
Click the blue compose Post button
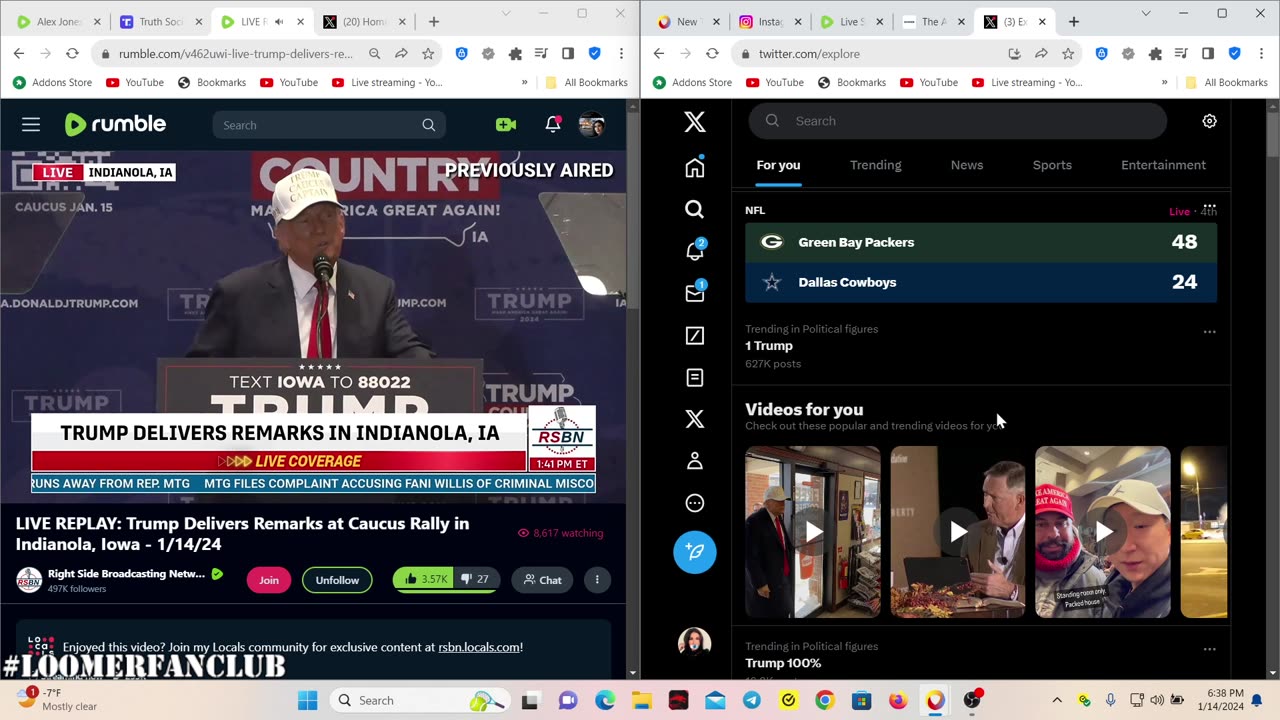pos(694,552)
